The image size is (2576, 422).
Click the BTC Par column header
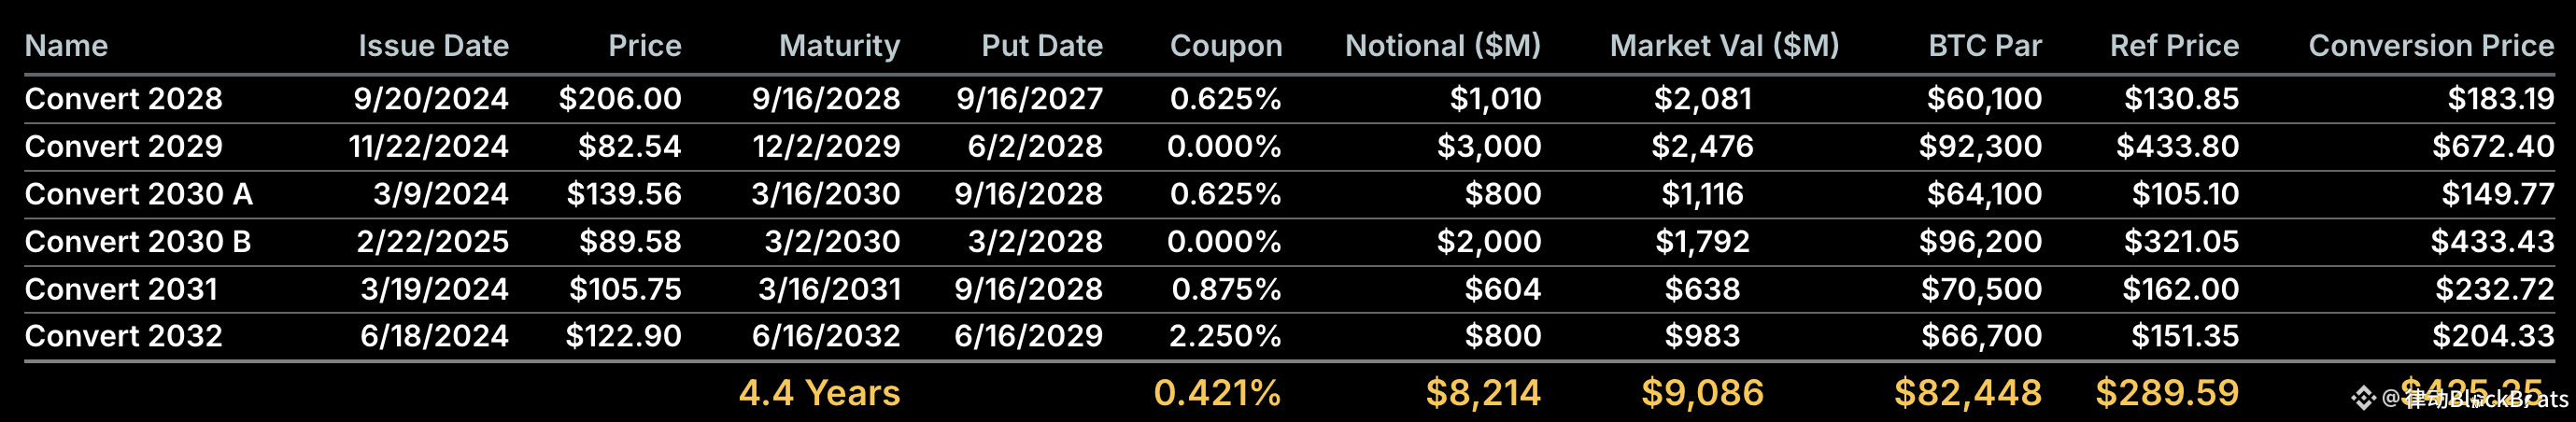point(1984,46)
